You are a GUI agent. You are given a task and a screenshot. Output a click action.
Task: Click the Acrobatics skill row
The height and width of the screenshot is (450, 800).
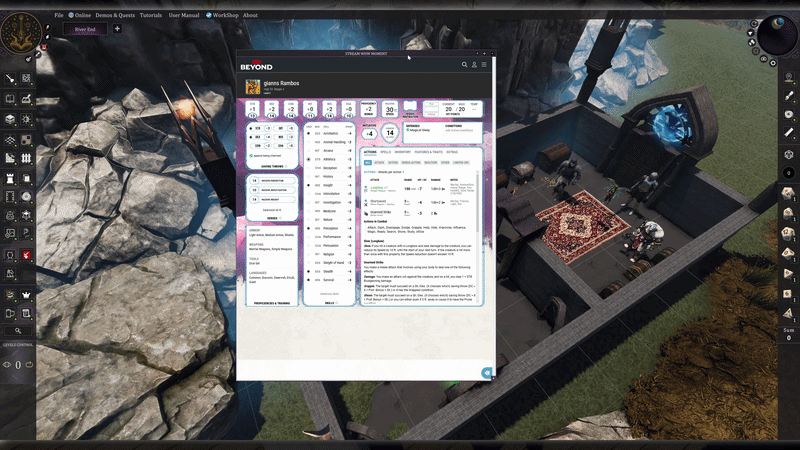329,134
